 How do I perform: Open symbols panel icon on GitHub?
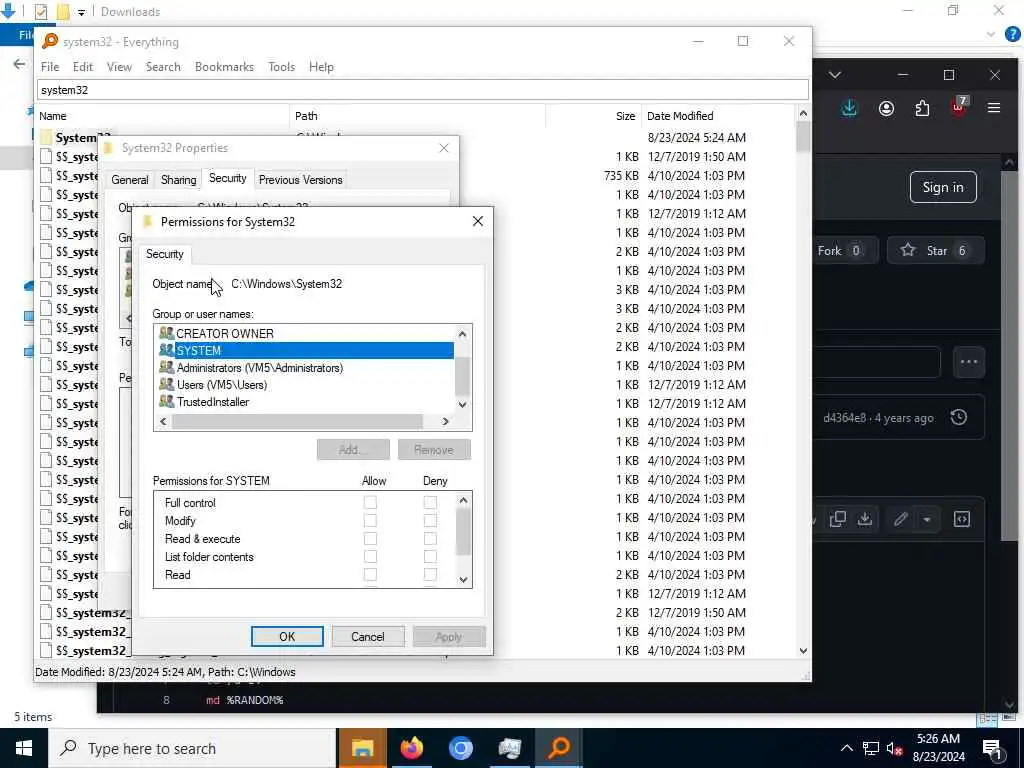[x=962, y=519]
